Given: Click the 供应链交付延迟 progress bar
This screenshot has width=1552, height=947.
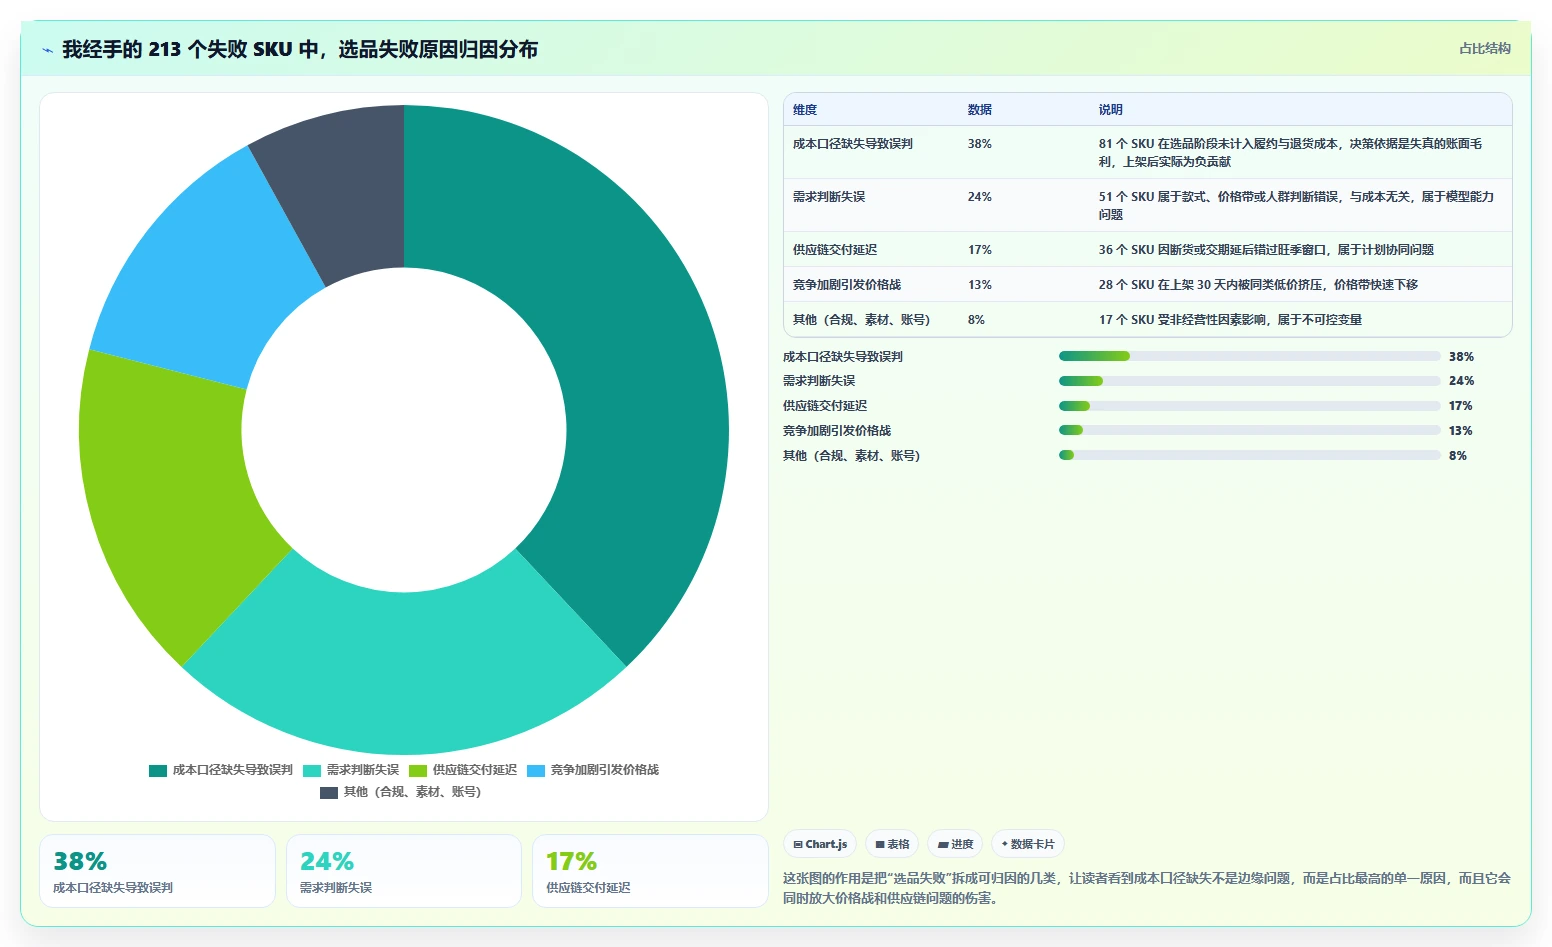Looking at the screenshot, I should pyautogui.click(x=1249, y=406).
